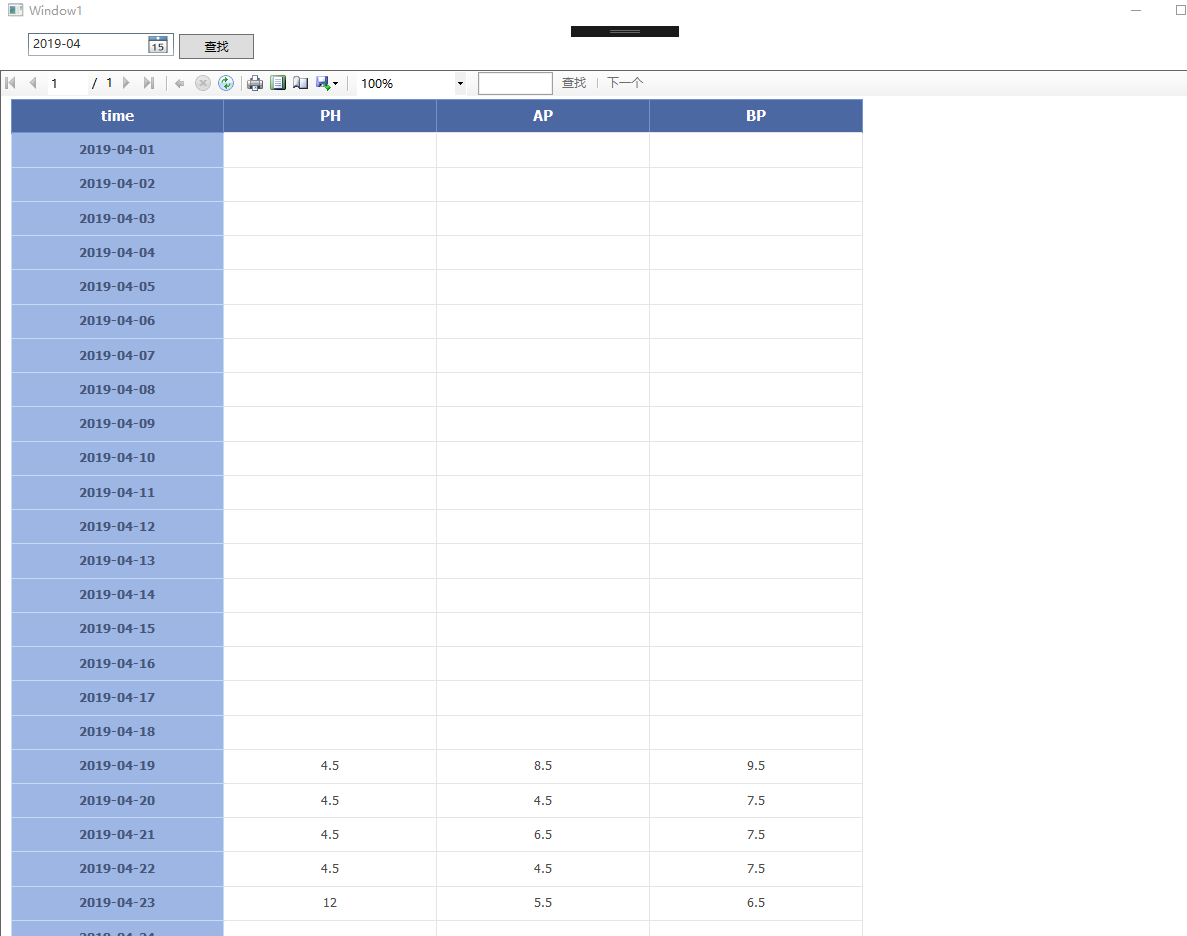Go to the previous page

point(33,83)
